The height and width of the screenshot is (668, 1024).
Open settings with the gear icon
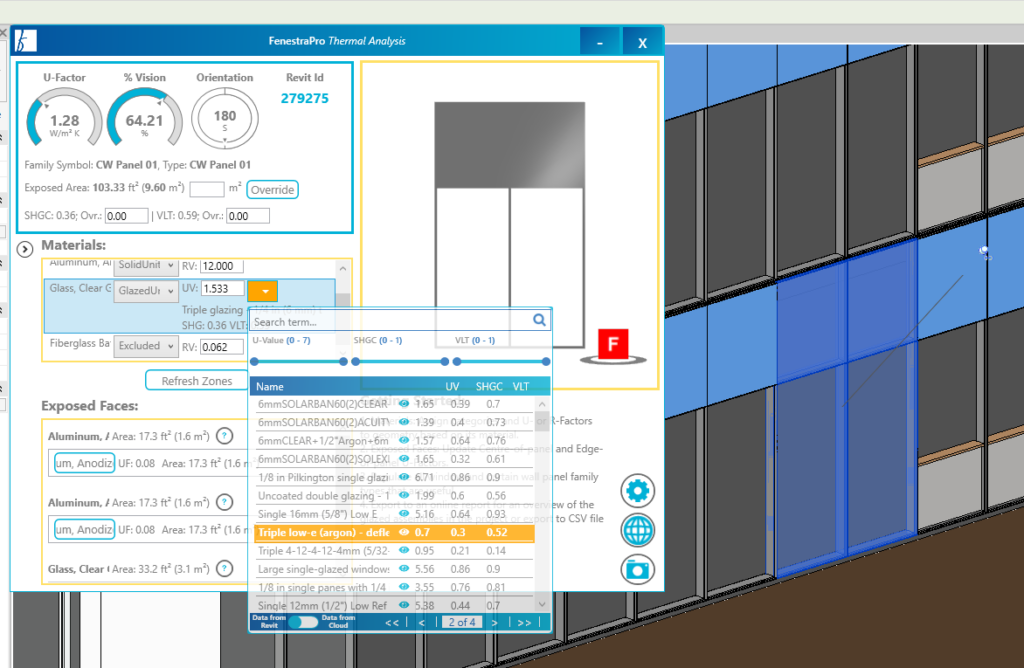coord(637,491)
